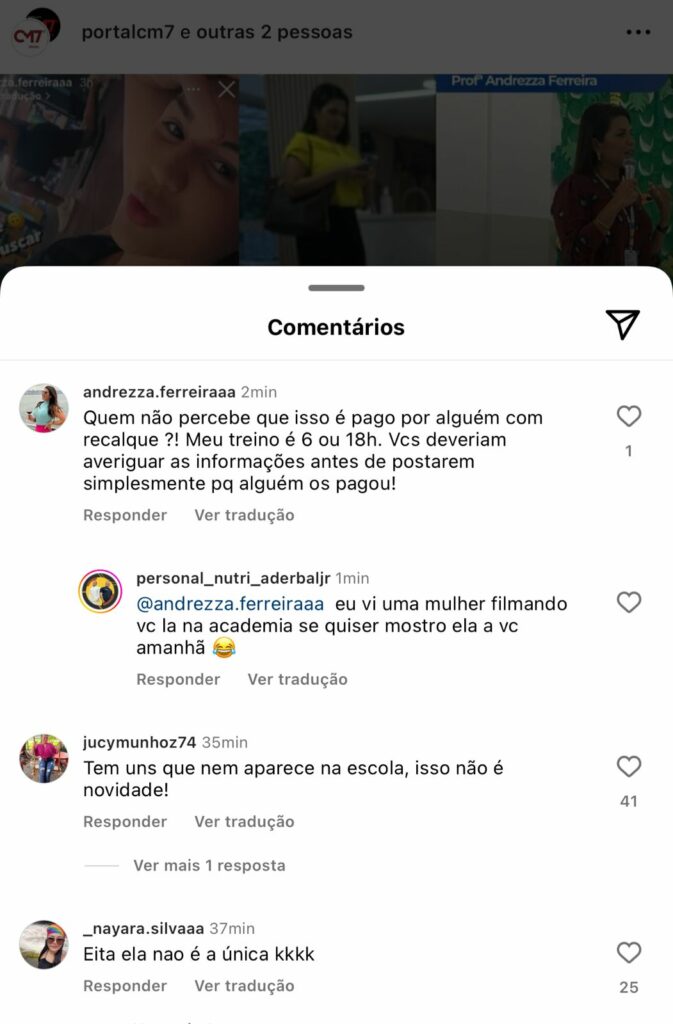Like personal_nutri_aderbaljr's reply with the heart
Screen dimensions: 673x1024
click(629, 602)
